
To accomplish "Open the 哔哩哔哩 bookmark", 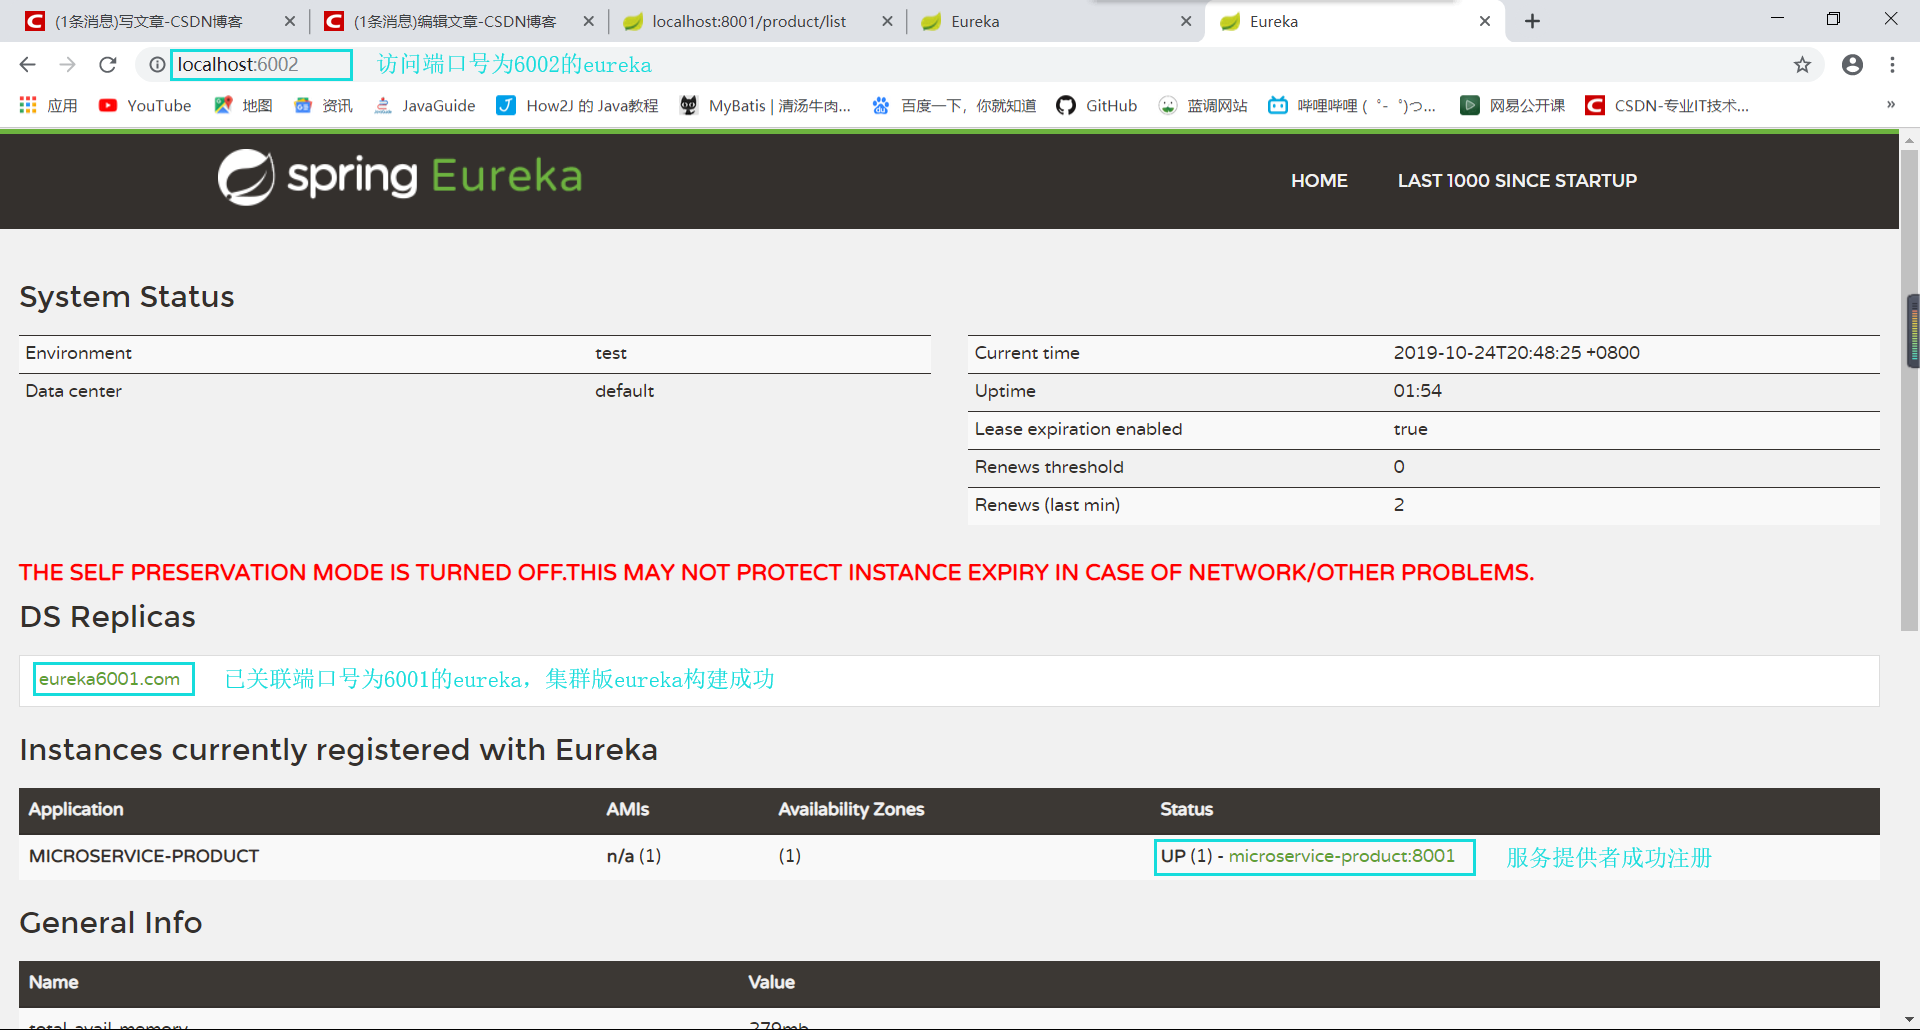I will point(1352,105).
